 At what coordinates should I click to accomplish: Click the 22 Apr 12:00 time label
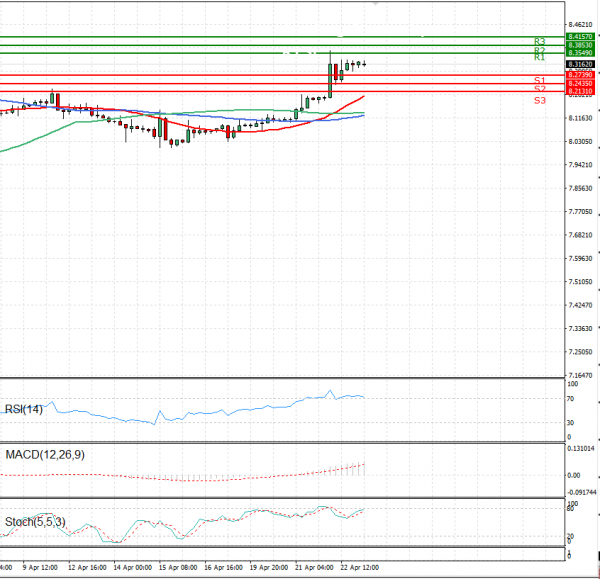360,568
